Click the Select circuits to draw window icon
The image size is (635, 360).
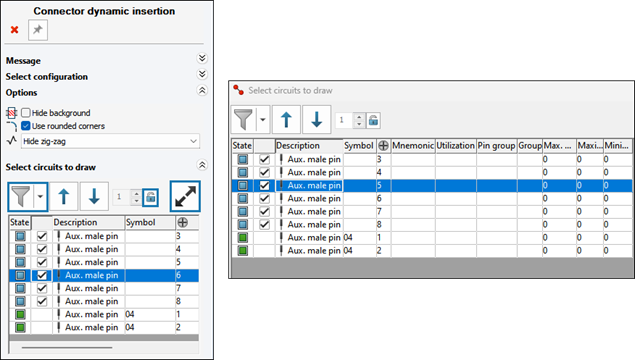239,90
